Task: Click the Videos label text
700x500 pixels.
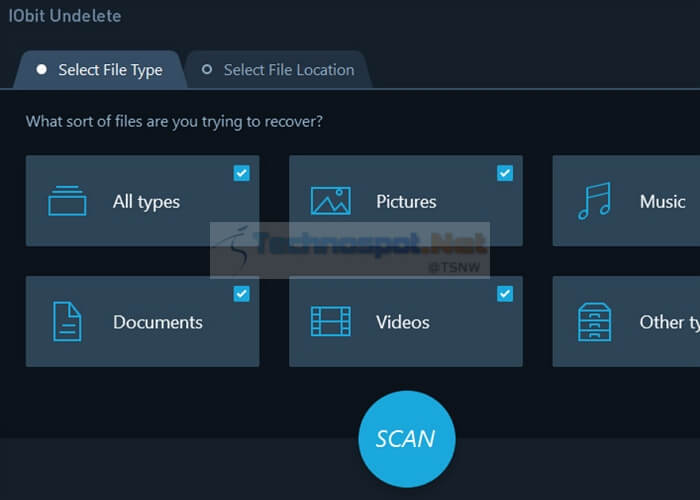Action: click(403, 322)
